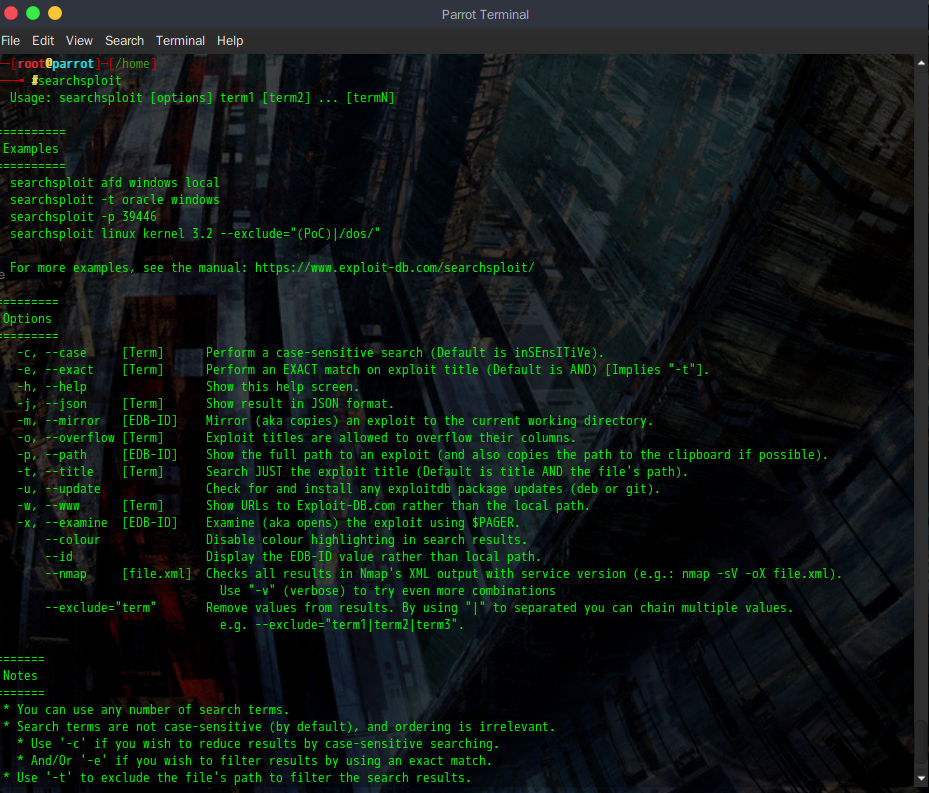The image size is (929, 793).
Task: Click the Parrot Terminal title bar text
Action: [485, 13]
